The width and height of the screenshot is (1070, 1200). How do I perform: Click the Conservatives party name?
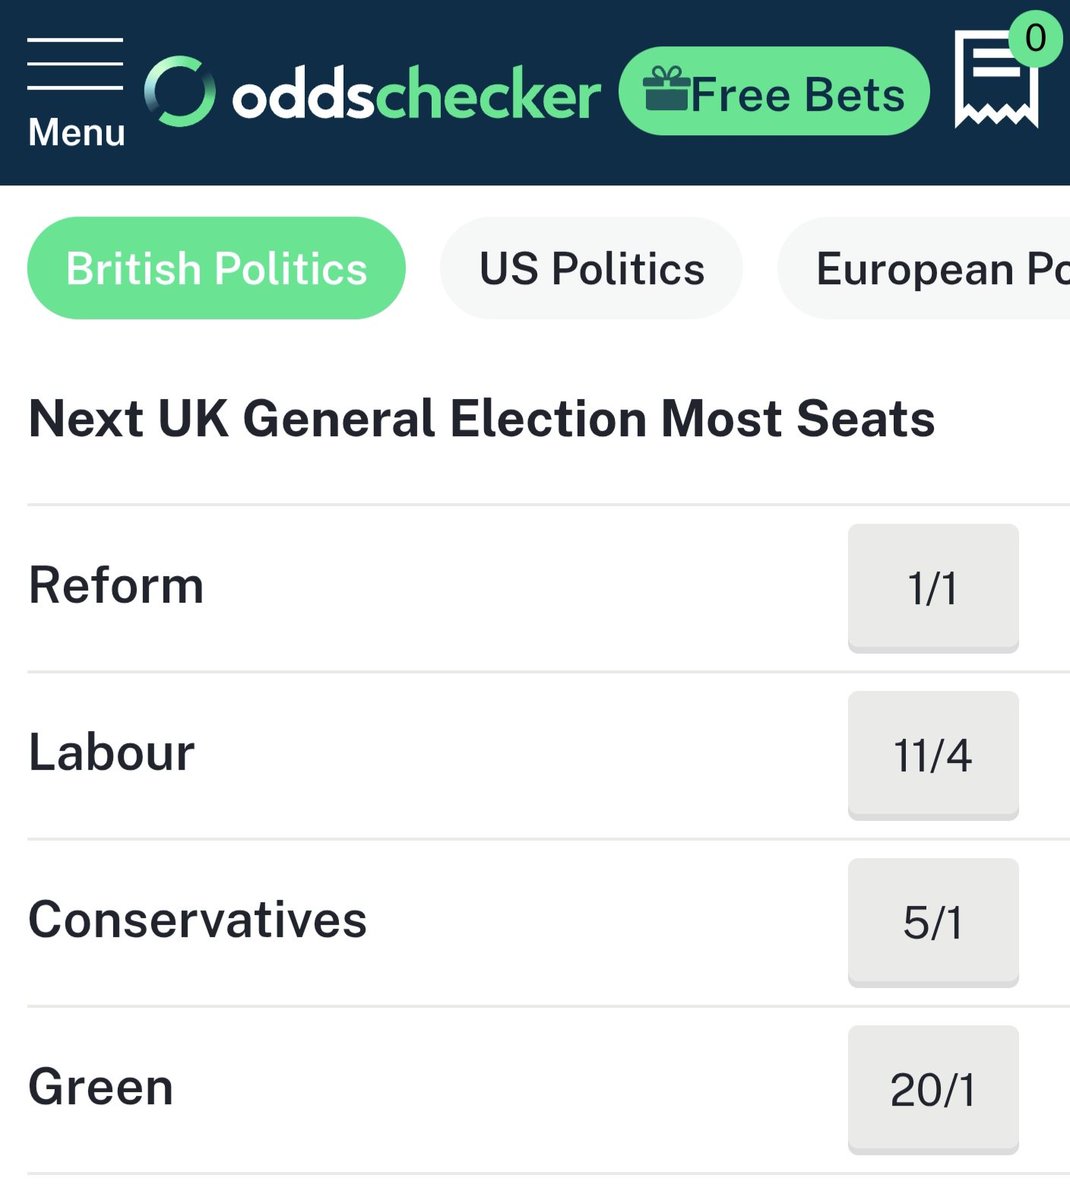click(x=197, y=920)
